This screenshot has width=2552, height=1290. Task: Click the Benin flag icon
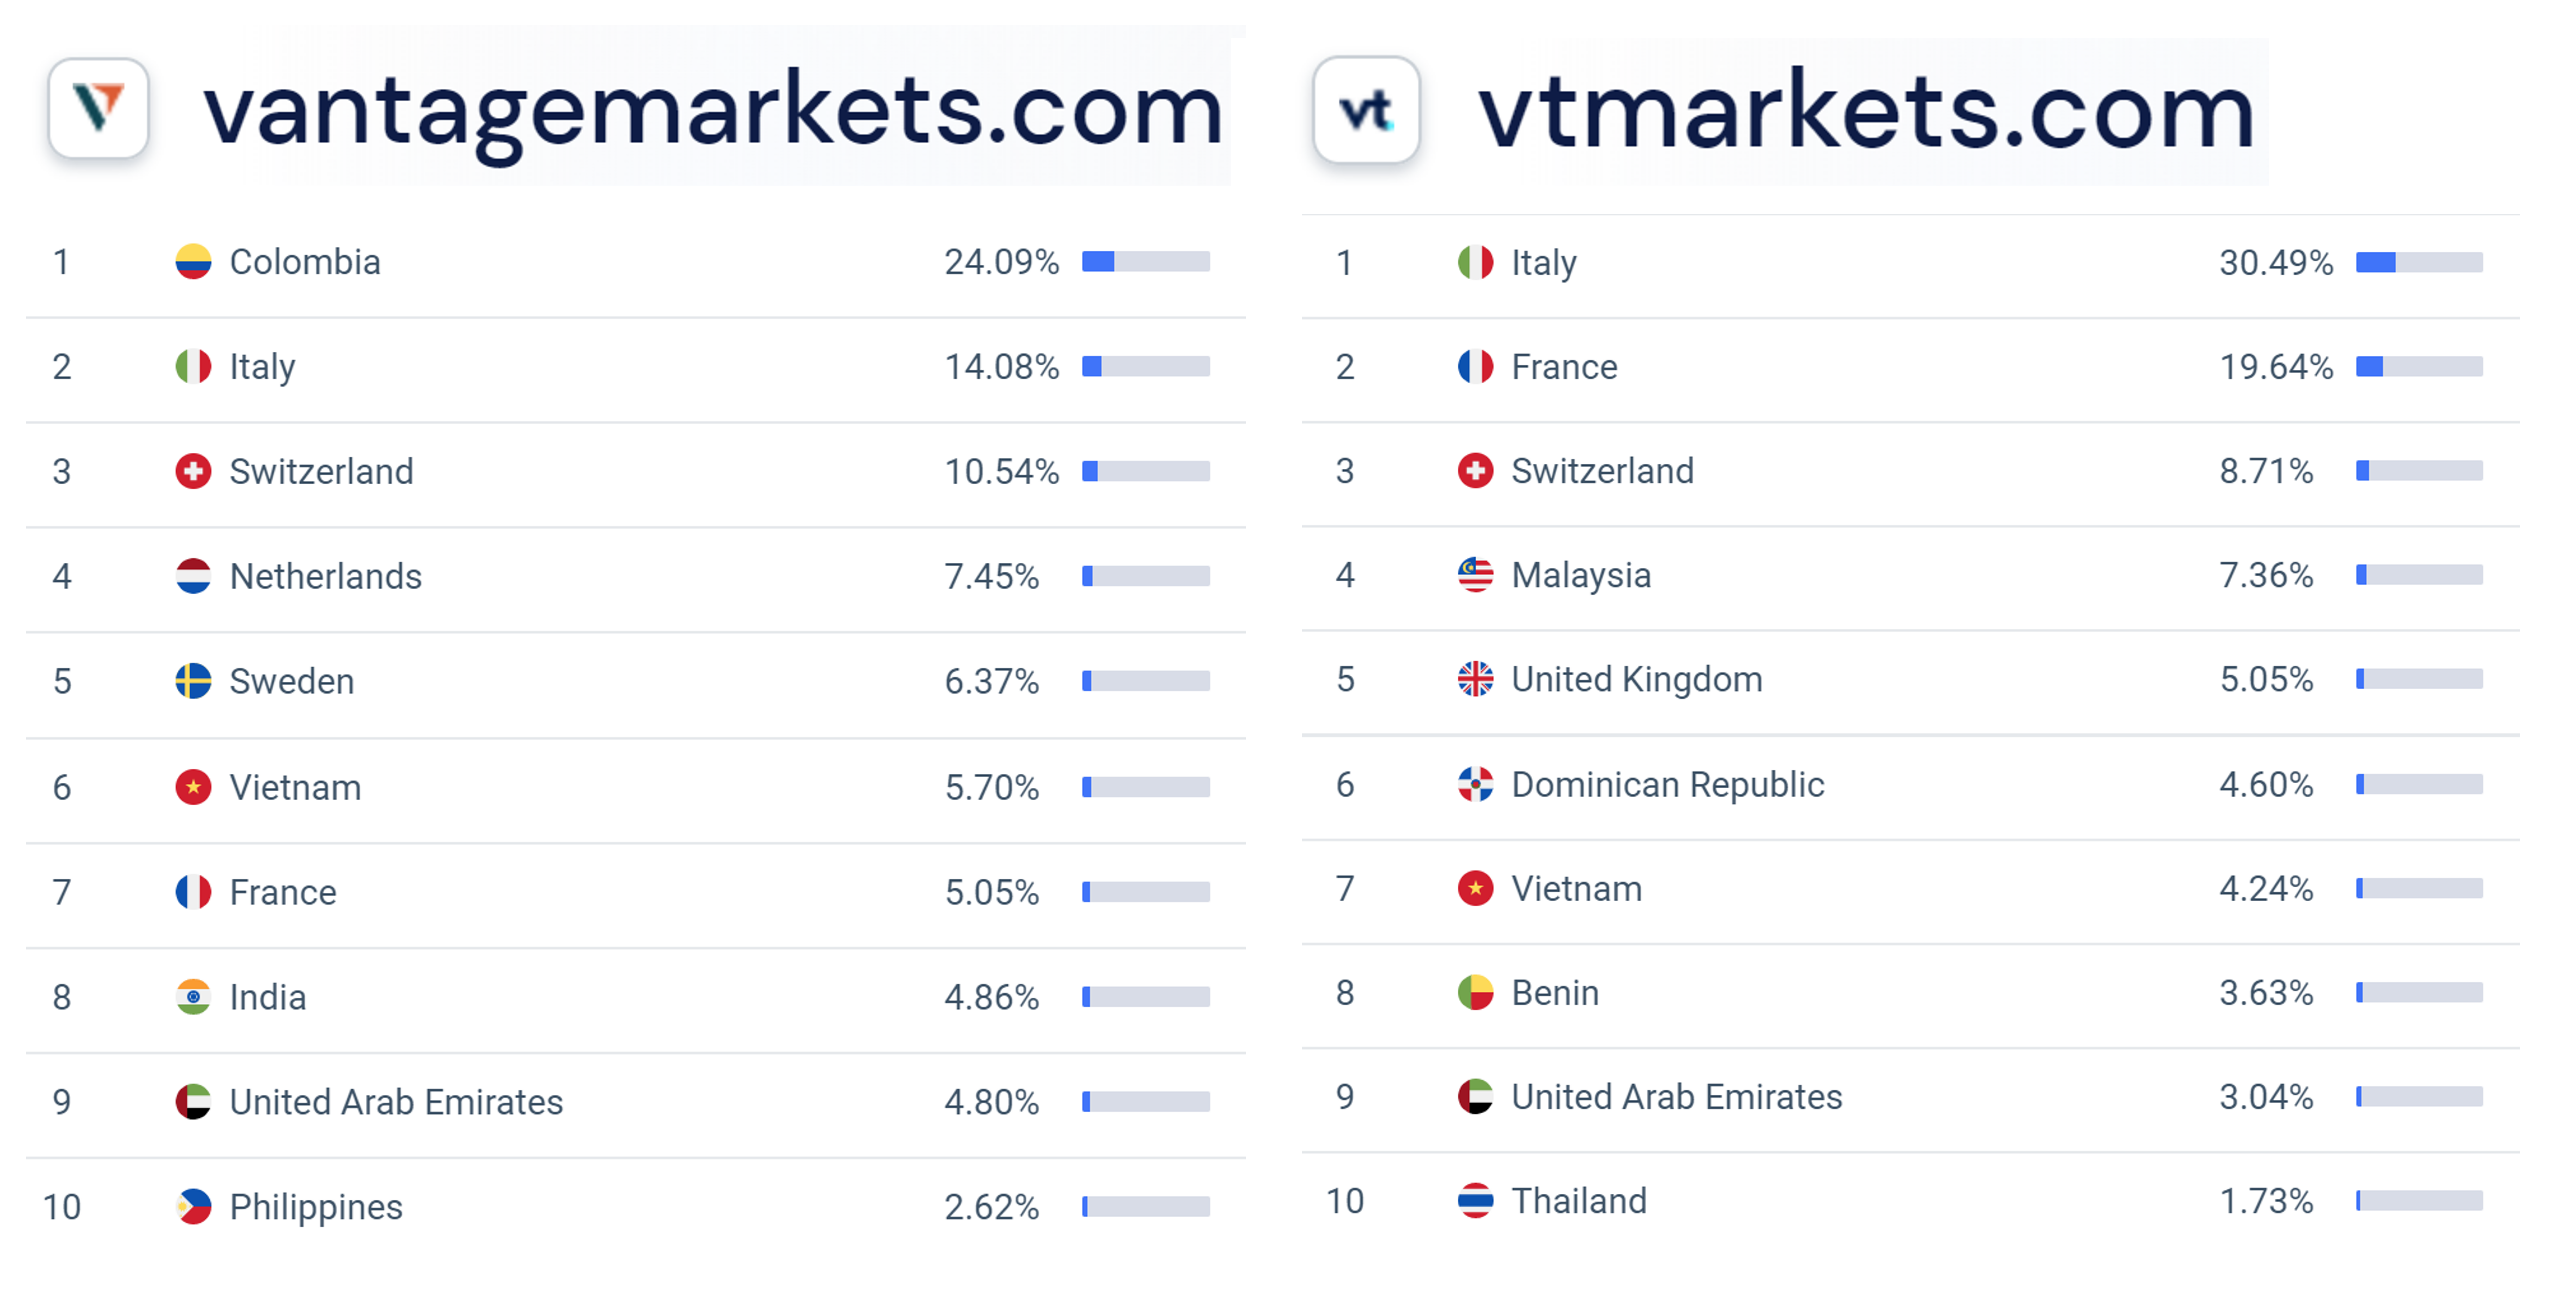coord(1475,992)
